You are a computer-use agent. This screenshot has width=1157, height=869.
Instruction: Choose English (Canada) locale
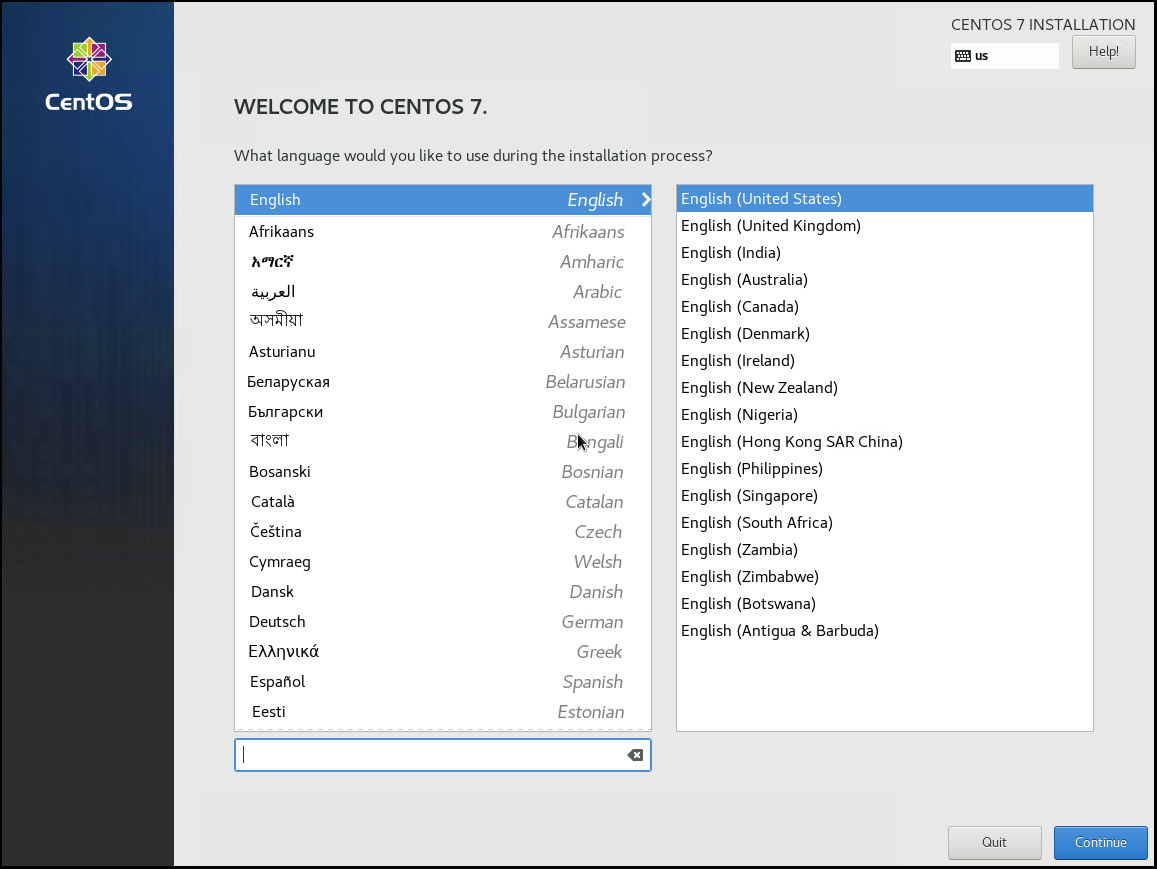739,307
